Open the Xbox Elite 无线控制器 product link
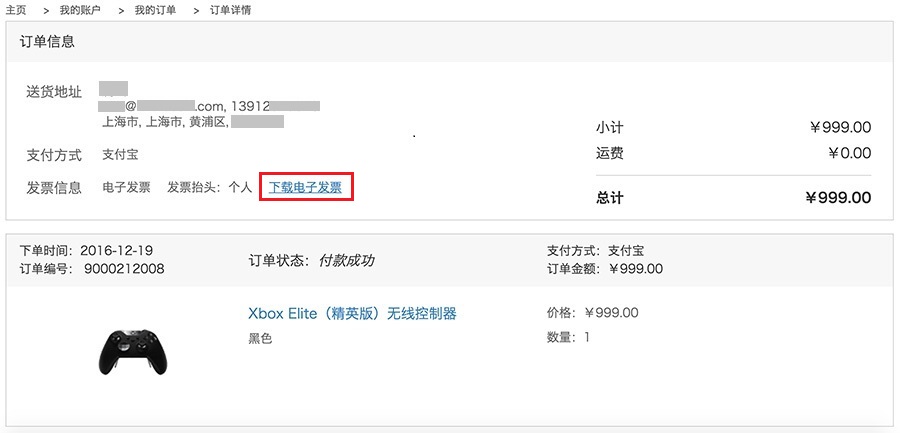Image resolution: width=900 pixels, height=433 pixels. [x=352, y=313]
